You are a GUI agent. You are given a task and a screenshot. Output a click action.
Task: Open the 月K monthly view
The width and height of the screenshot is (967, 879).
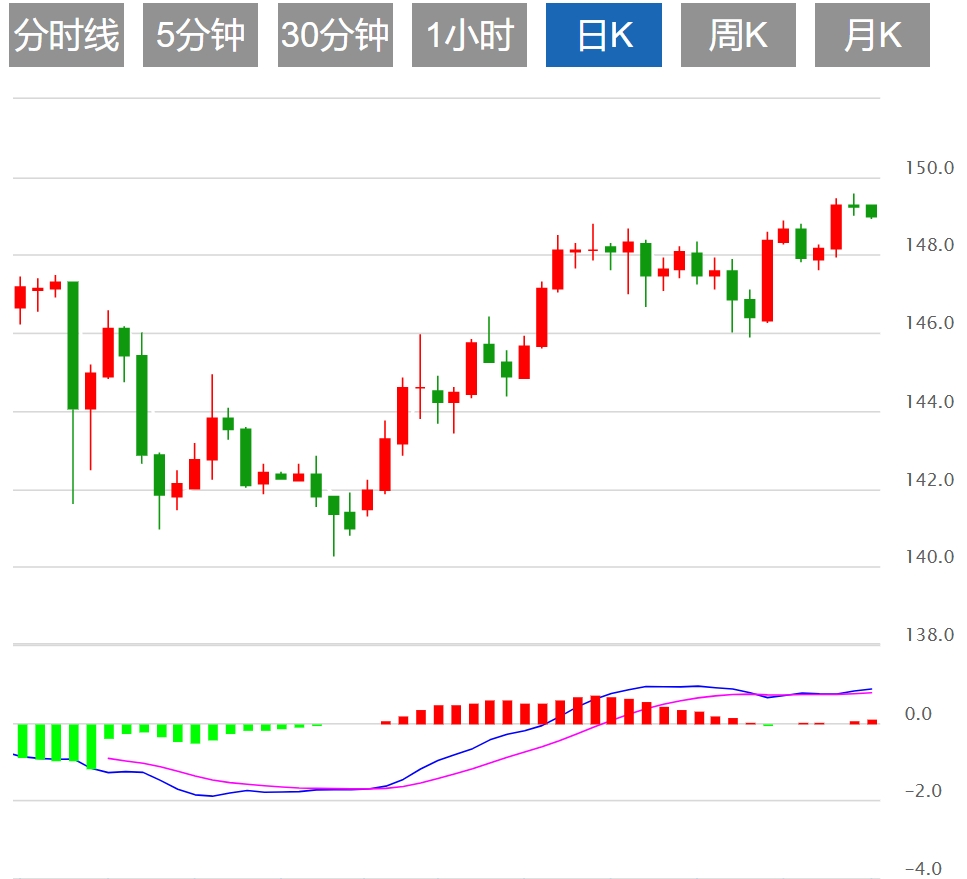pyautogui.click(x=872, y=35)
